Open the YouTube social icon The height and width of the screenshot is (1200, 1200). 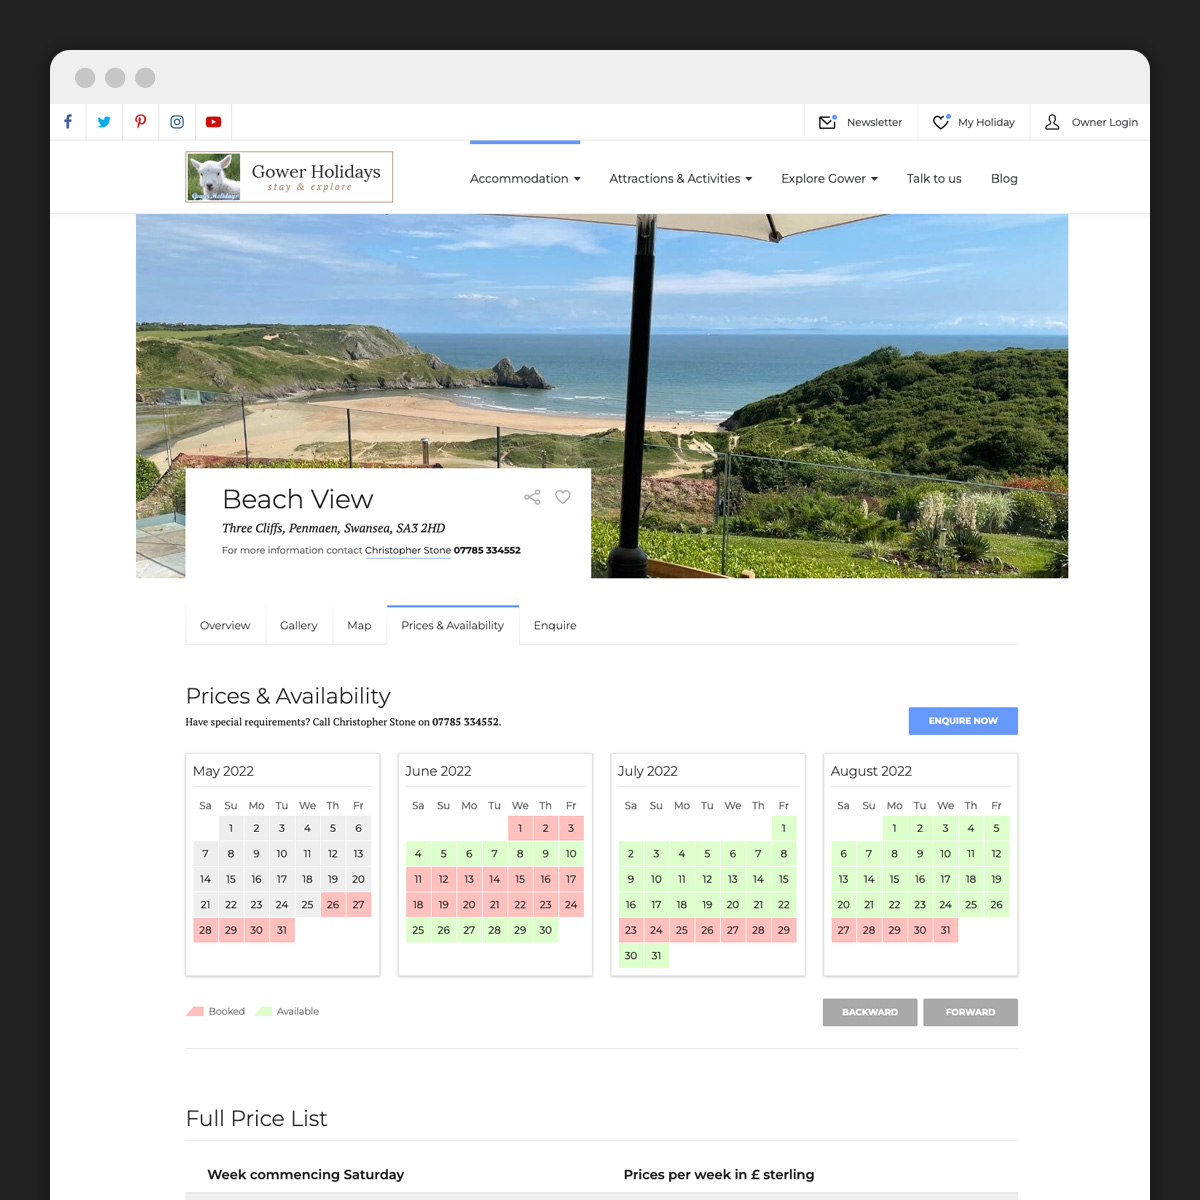click(x=213, y=122)
